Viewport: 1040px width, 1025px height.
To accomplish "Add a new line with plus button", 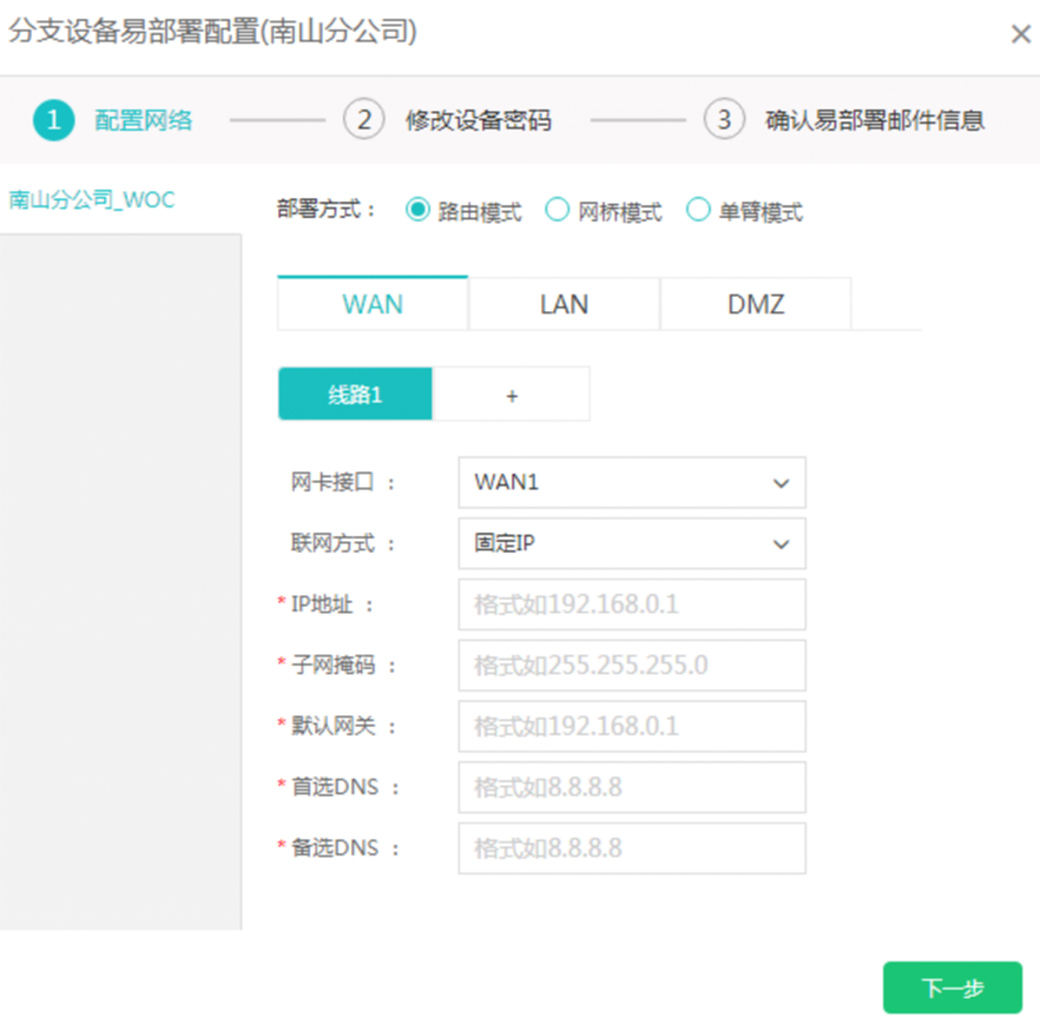I will point(511,395).
